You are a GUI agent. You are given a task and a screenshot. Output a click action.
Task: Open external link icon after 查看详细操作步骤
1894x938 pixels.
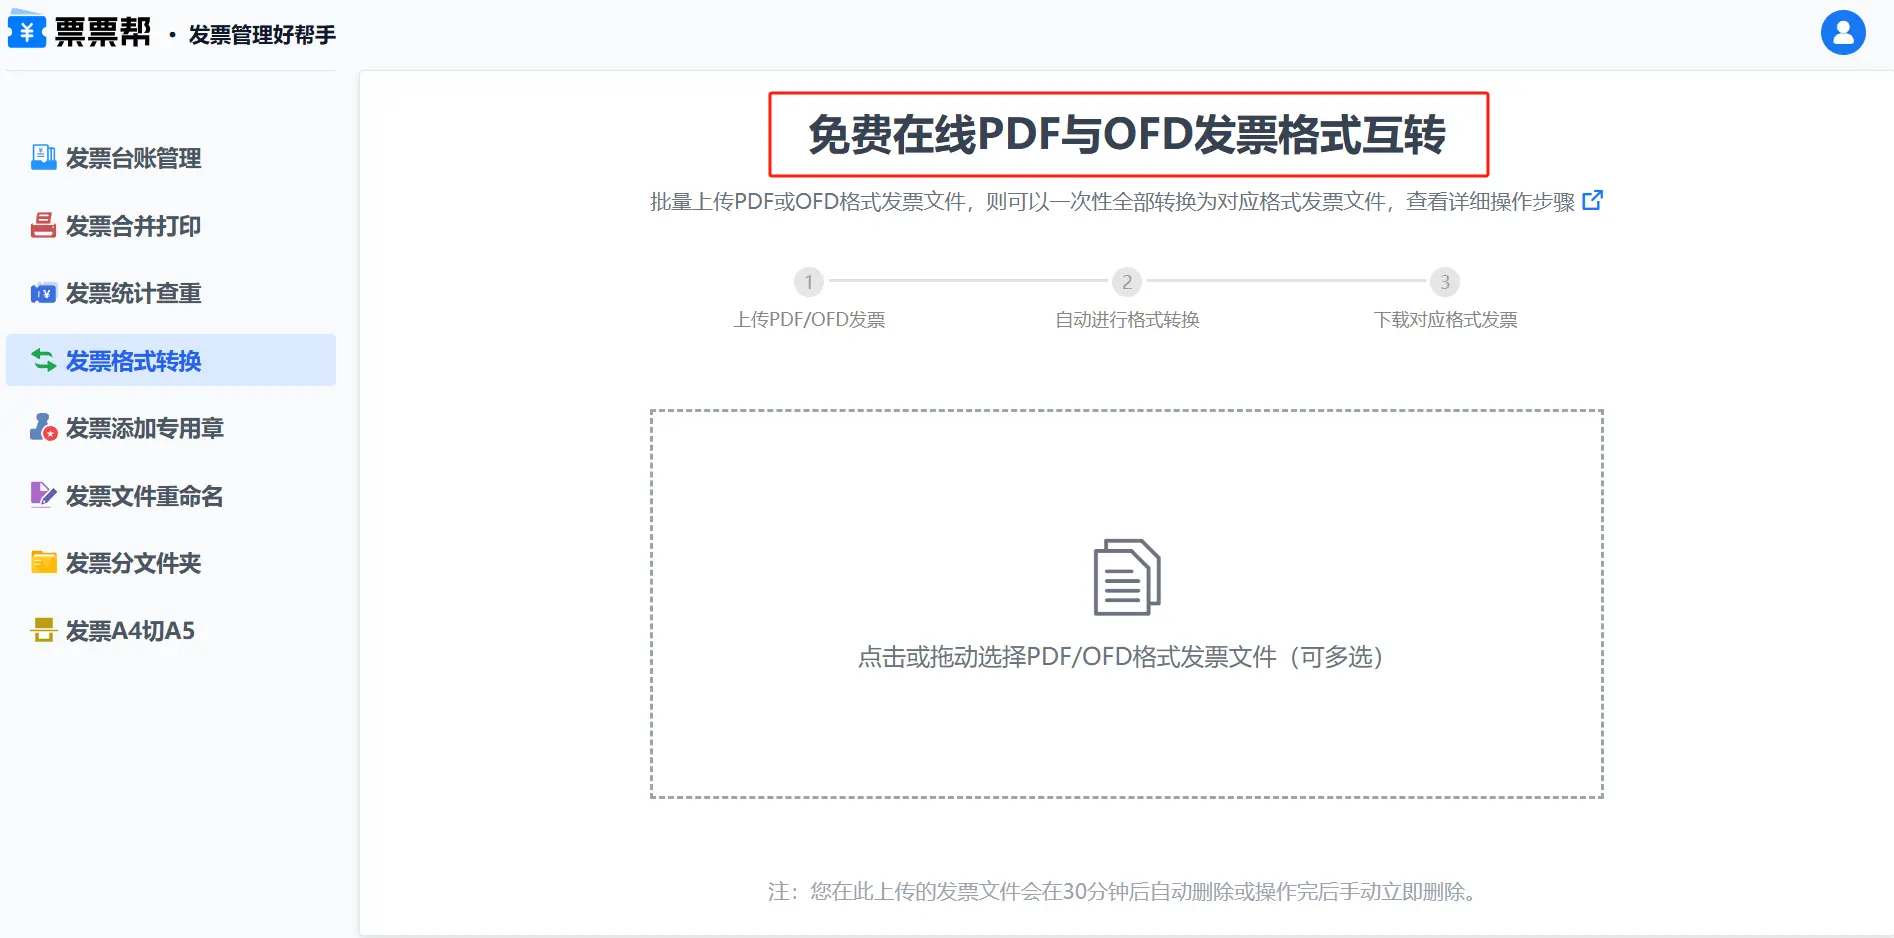(x=1592, y=200)
